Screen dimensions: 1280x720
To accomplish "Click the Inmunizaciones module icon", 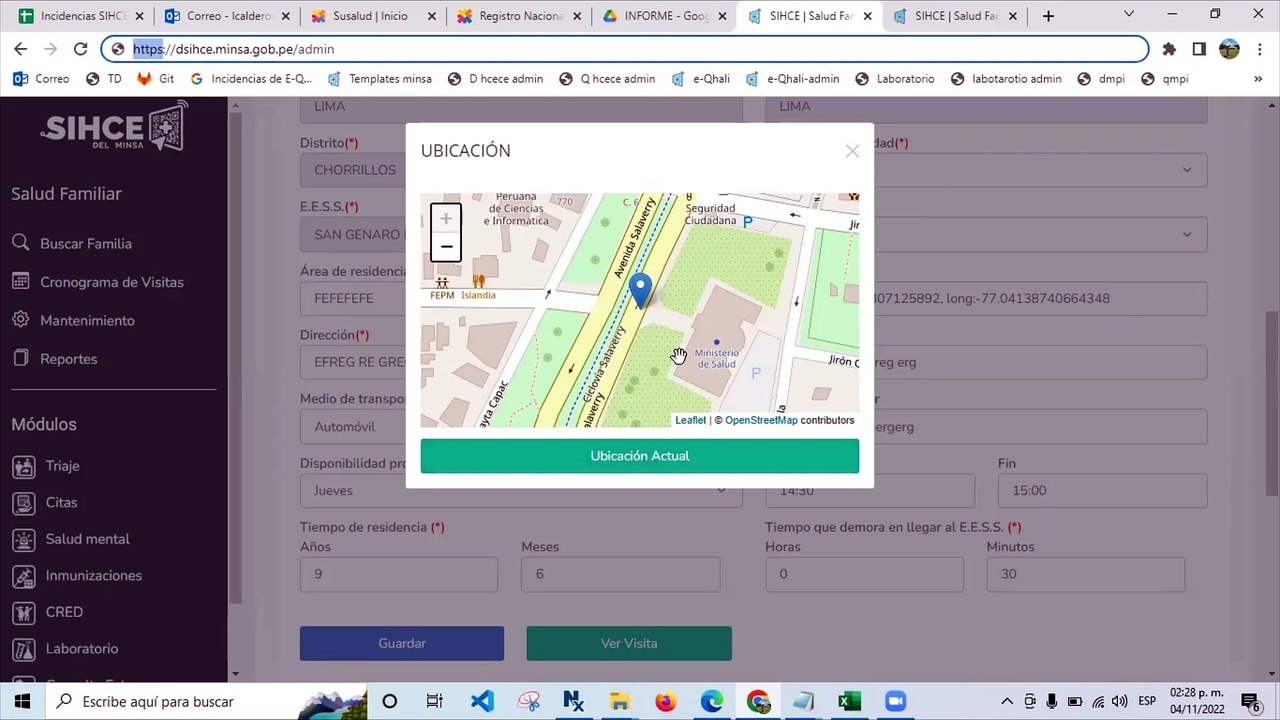I will [x=23, y=576].
